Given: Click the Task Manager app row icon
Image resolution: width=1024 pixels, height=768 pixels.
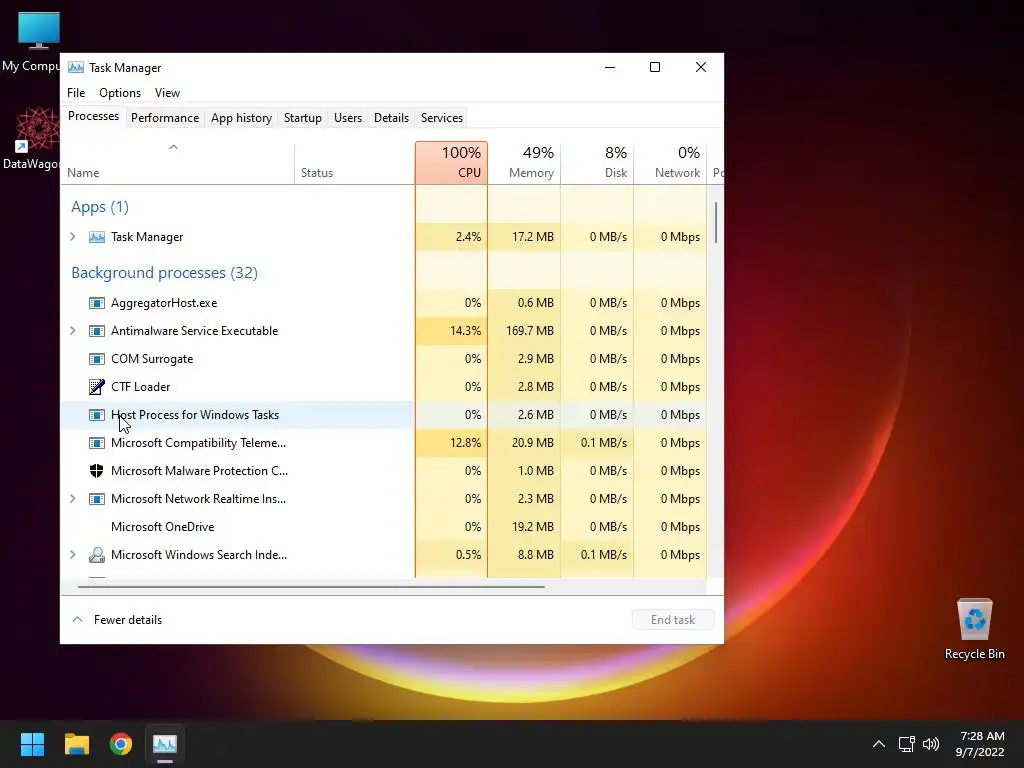Looking at the screenshot, I should 97,237.
